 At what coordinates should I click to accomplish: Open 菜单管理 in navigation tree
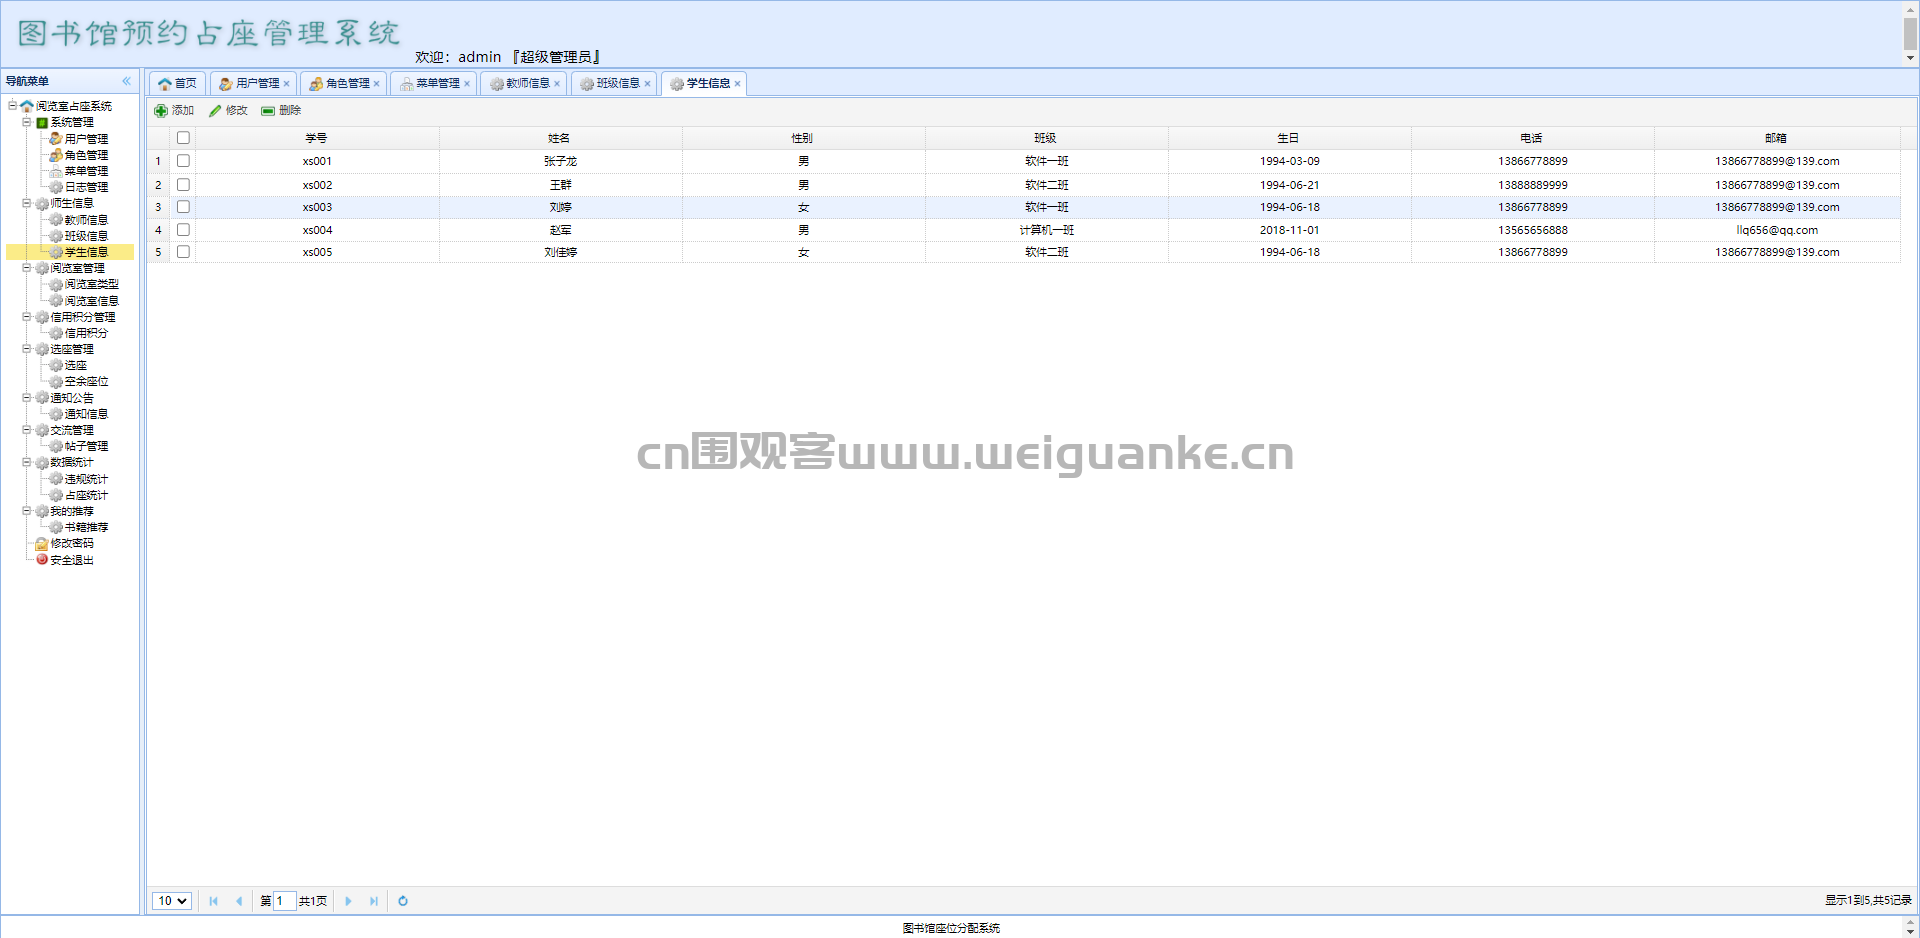(x=86, y=171)
